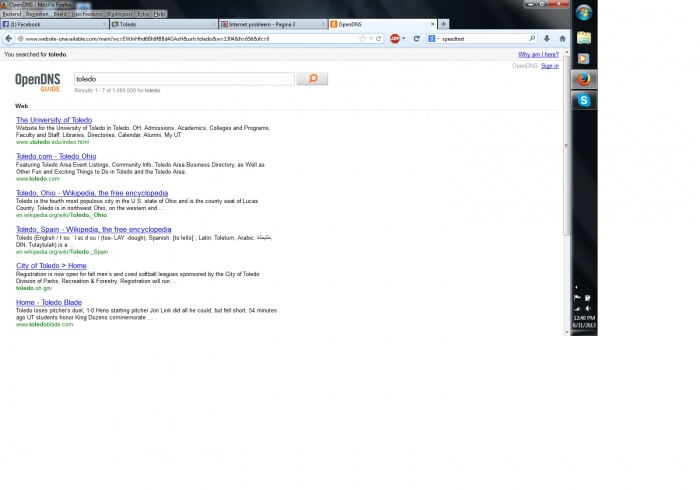Open the Help menu
This screenshot has width=700, height=490.
point(159,14)
